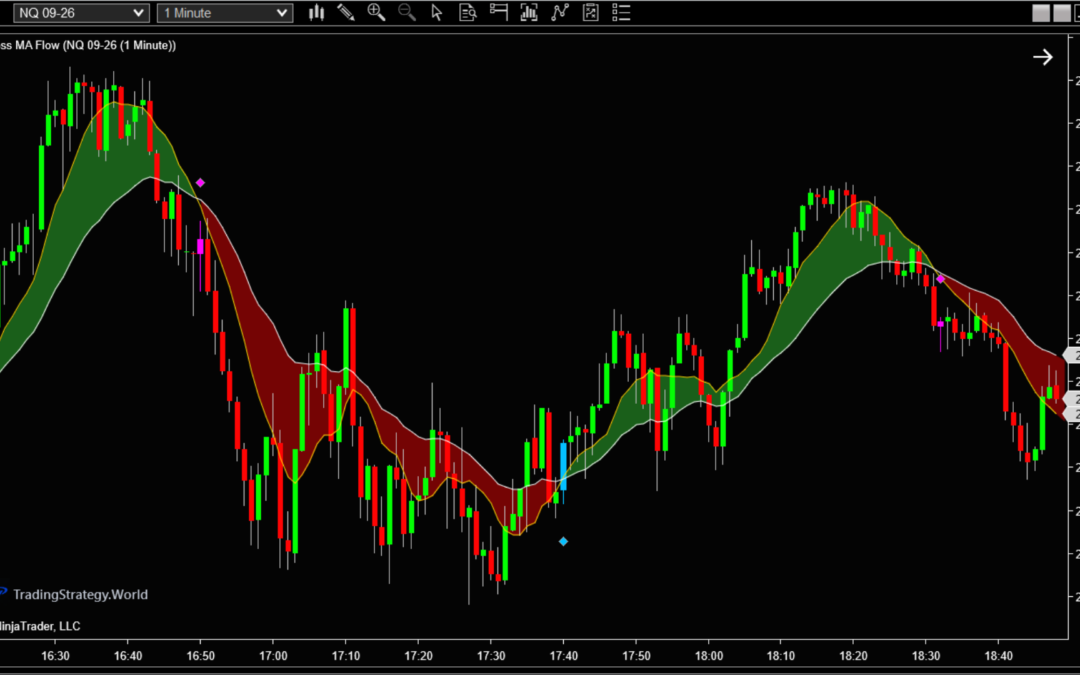Click the 16:30 time axis label
1080x675 pixels.
click(x=55, y=655)
